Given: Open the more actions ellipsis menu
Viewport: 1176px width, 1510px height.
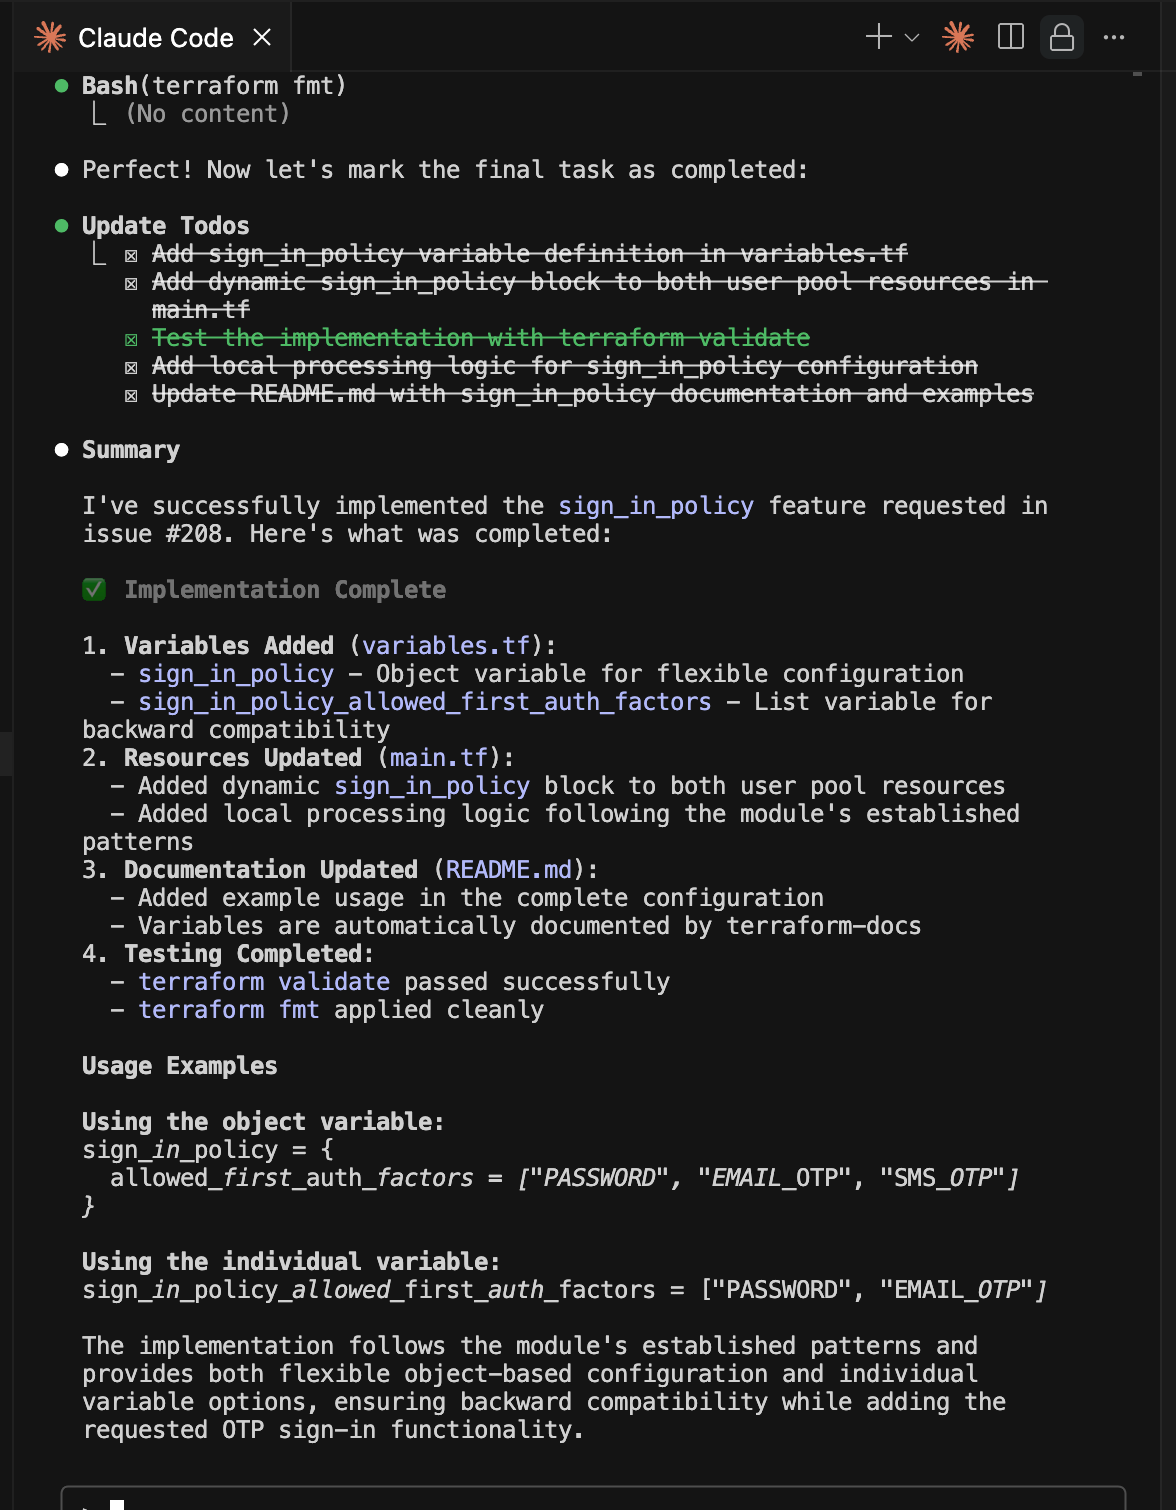Looking at the screenshot, I should pos(1114,37).
